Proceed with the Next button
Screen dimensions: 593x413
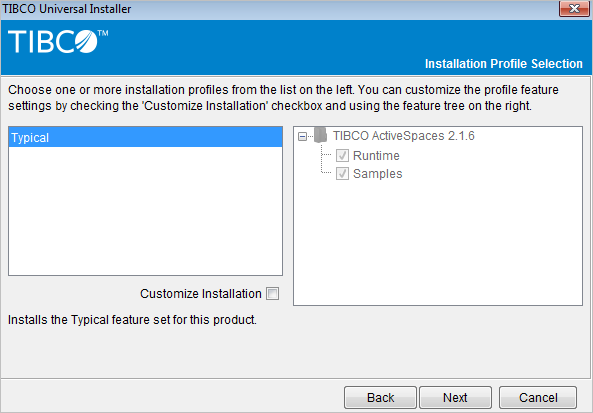(455, 397)
